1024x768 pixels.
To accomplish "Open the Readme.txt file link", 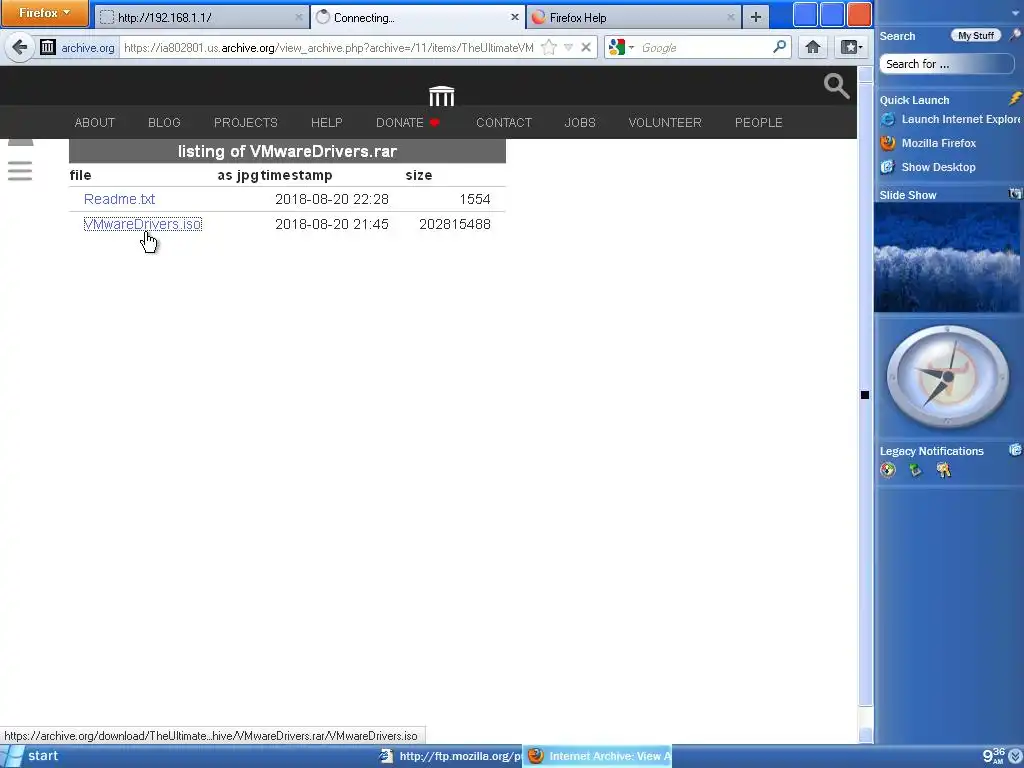I will tap(120, 199).
